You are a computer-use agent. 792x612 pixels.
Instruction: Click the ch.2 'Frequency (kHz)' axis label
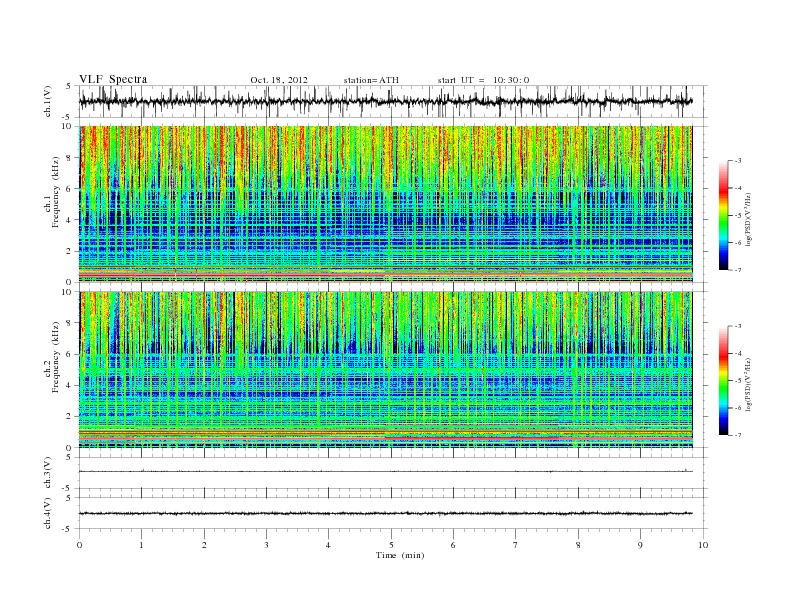(56, 356)
